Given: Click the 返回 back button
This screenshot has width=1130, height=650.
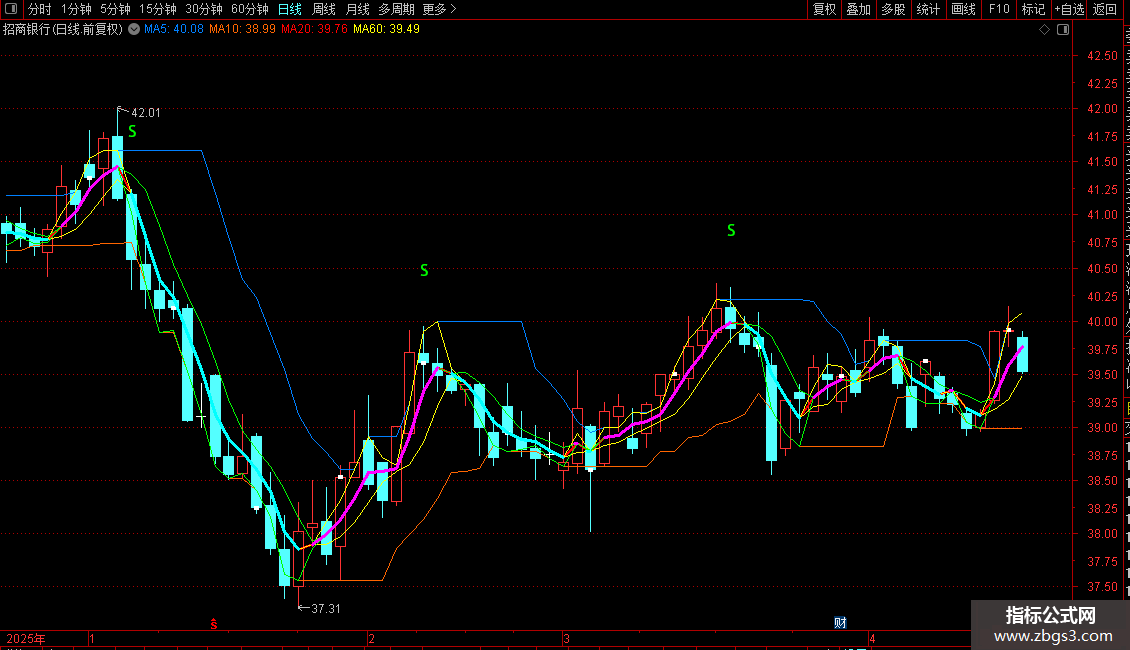Looking at the screenshot, I should (x=1104, y=9).
